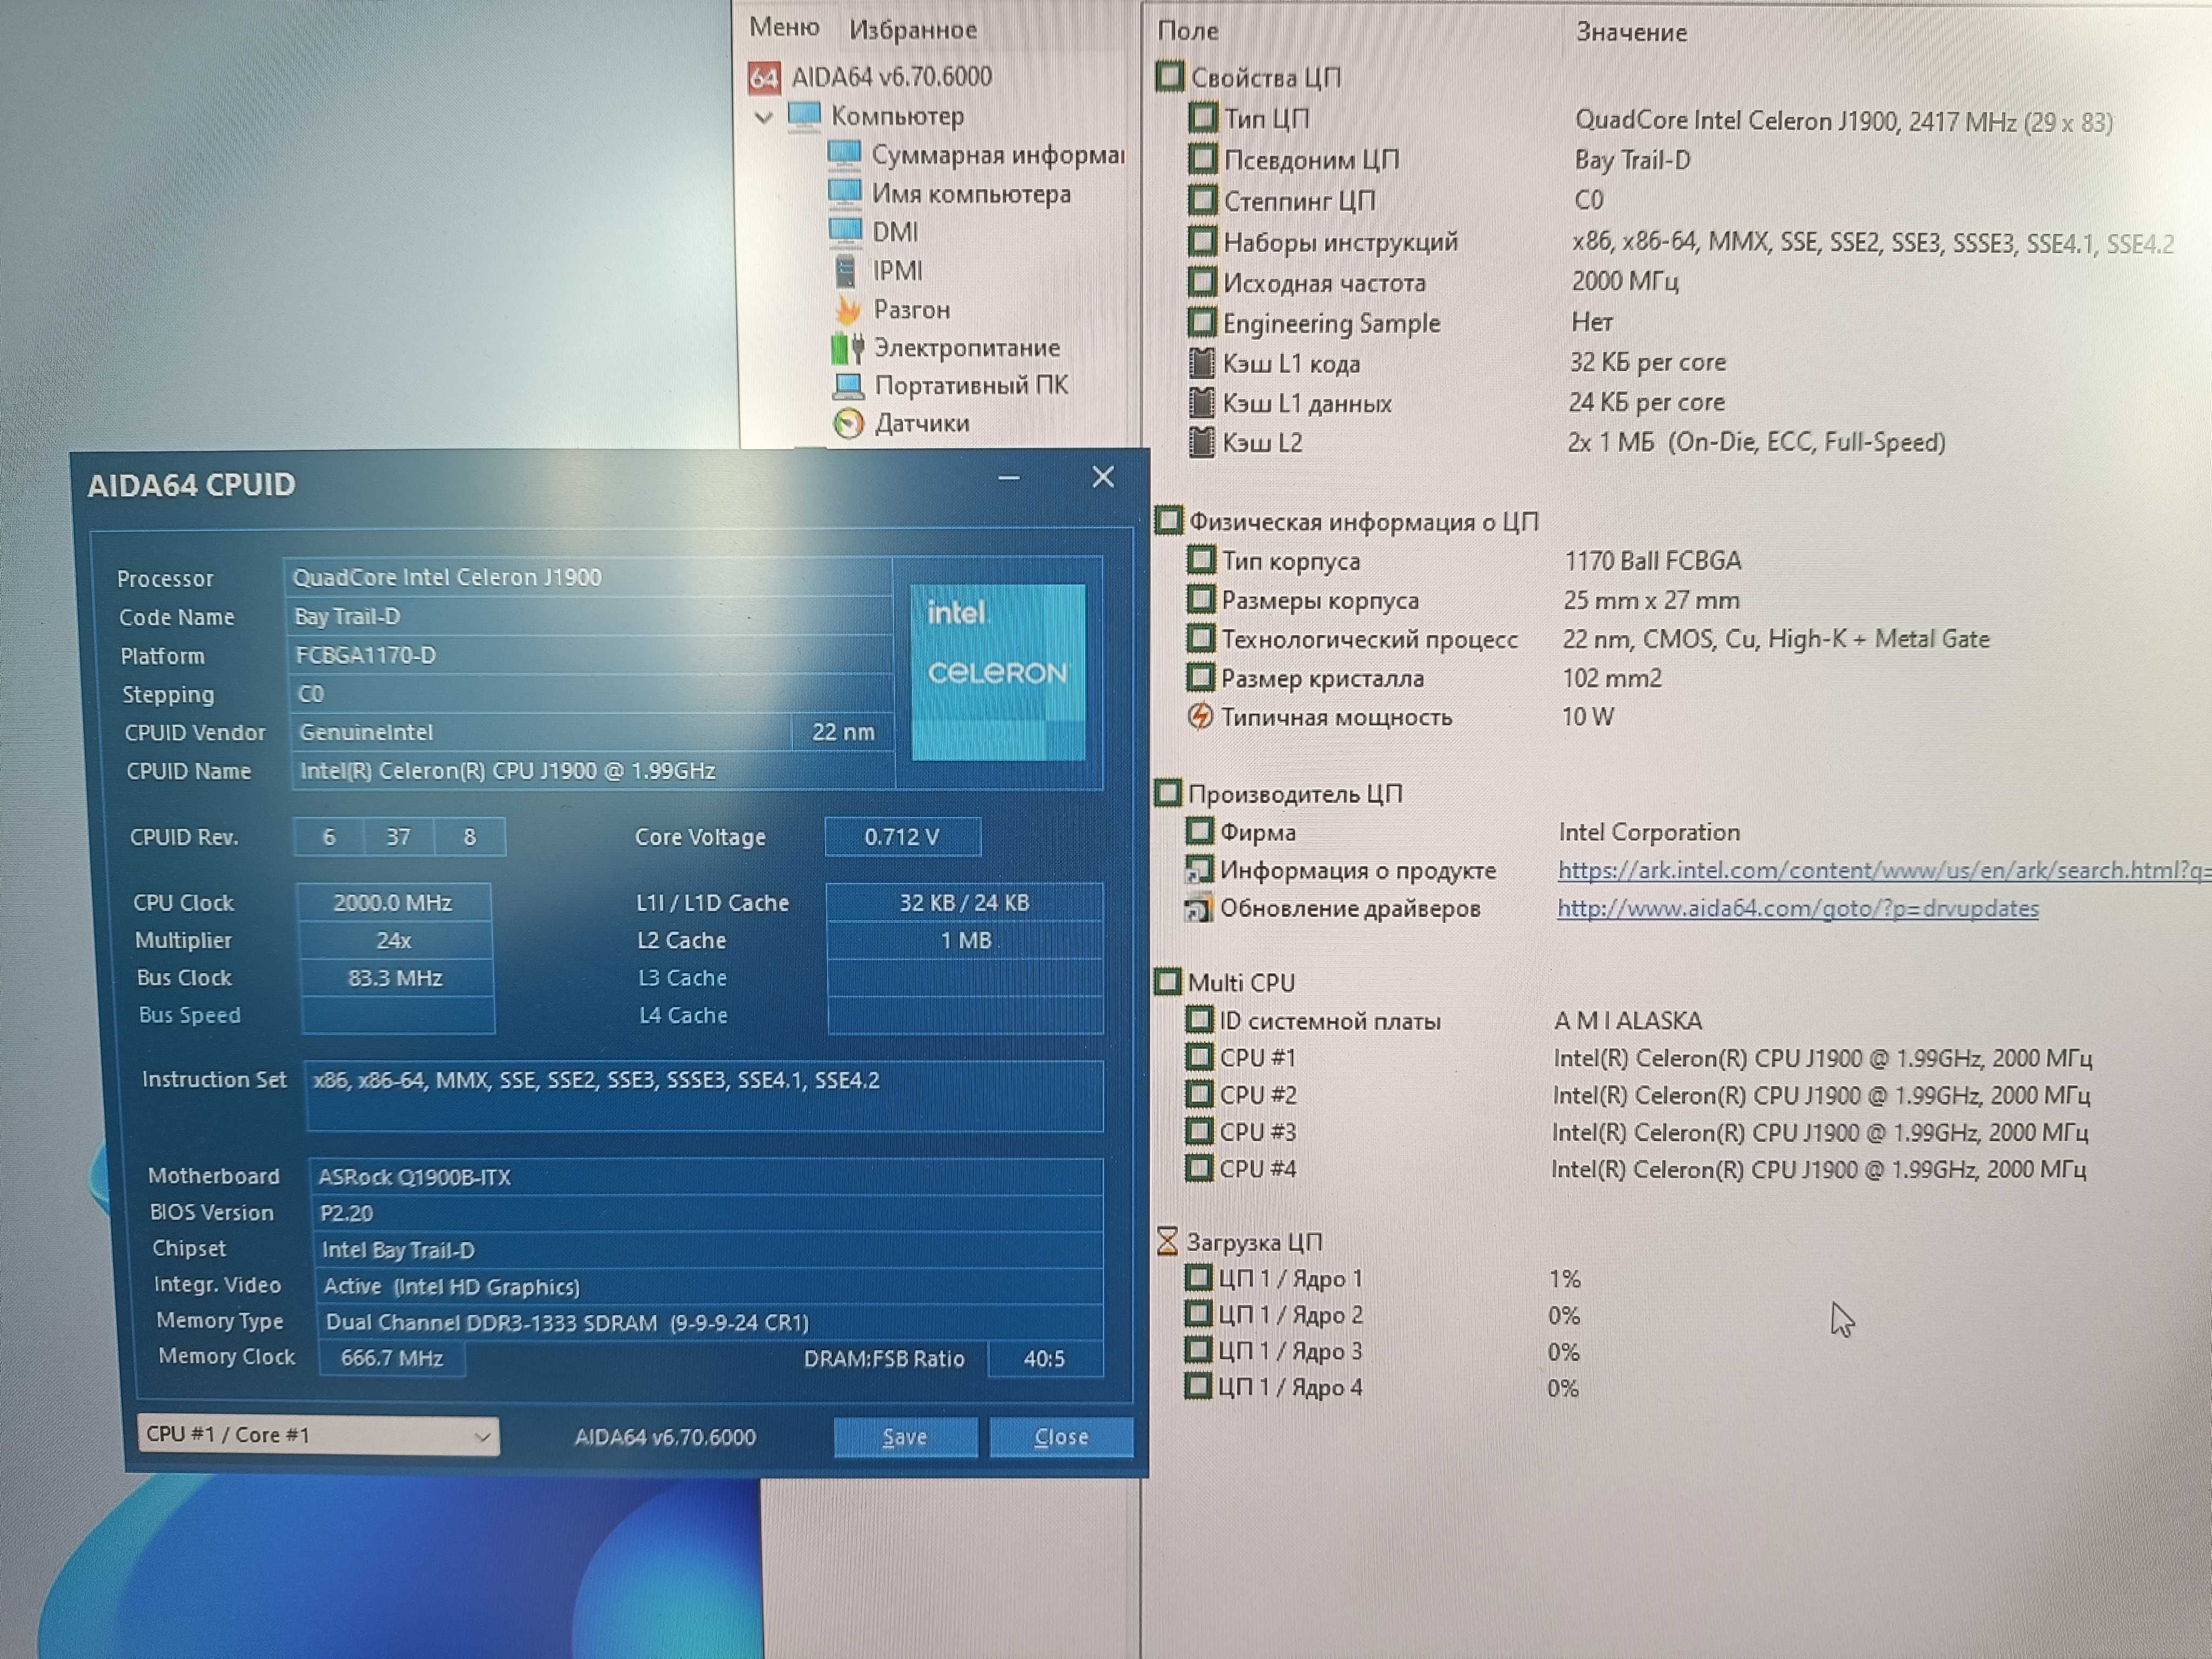Click the Производитель ЦП section icon

pos(1167,792)
